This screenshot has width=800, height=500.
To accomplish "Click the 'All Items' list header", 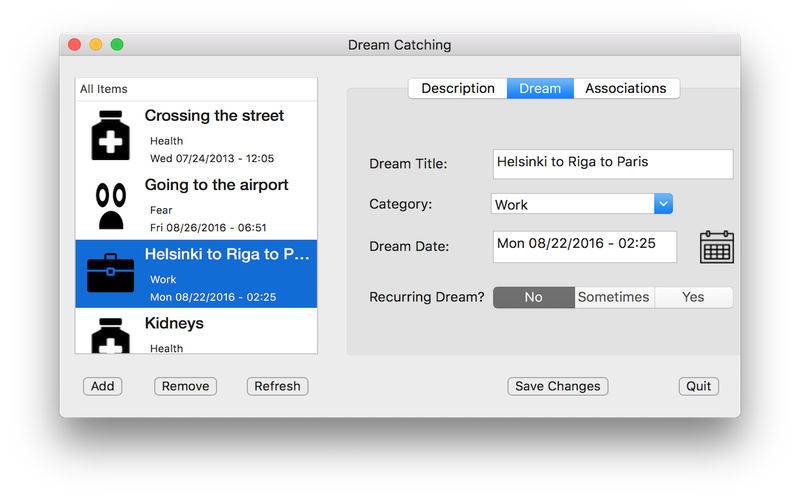I will [104, 89].
